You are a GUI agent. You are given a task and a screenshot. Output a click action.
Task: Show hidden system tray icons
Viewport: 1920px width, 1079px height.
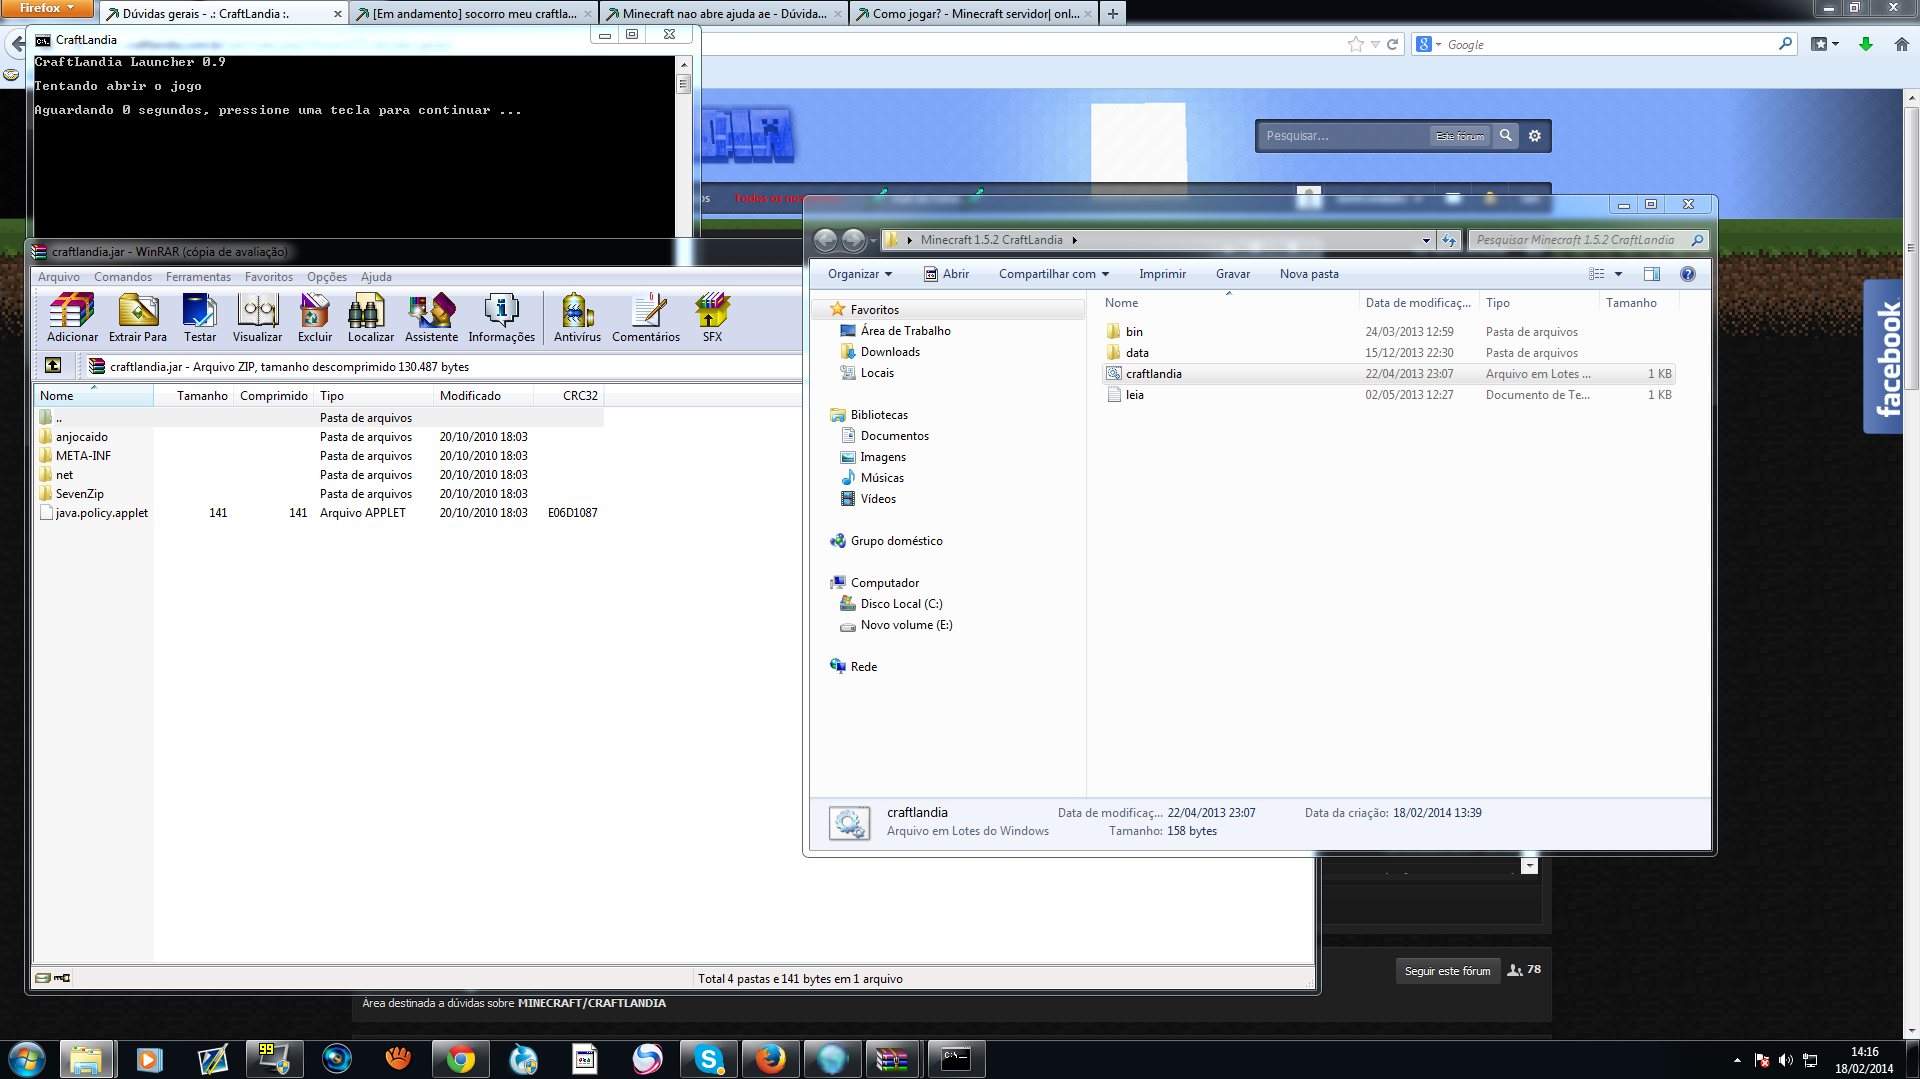click(1737, 1060)
